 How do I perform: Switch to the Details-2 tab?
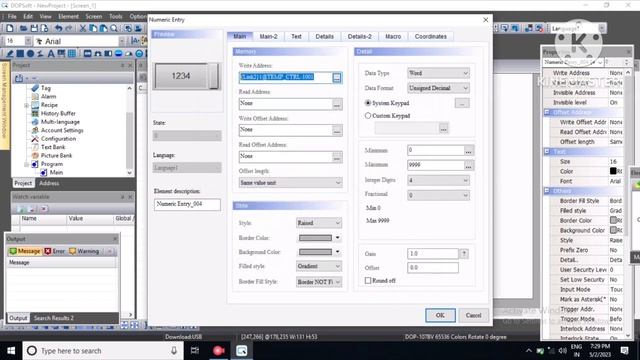click(360, 36)
